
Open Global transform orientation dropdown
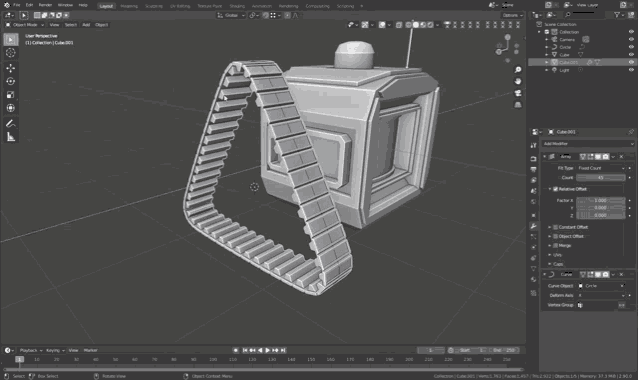tap(231, 15)
